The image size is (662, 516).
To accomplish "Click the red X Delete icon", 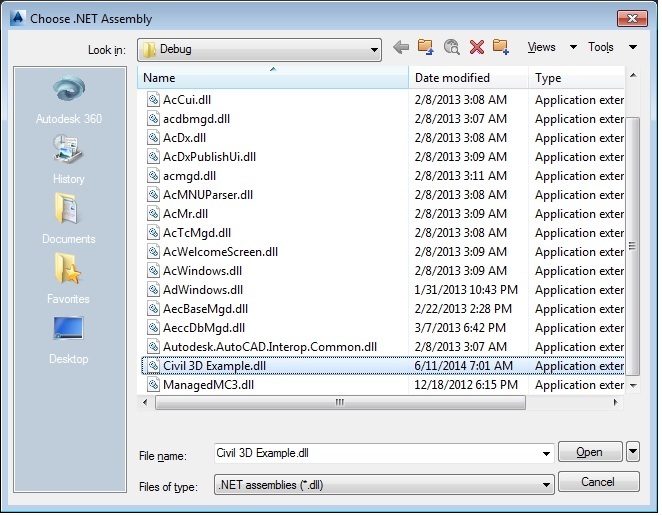I will coord(477,47).
